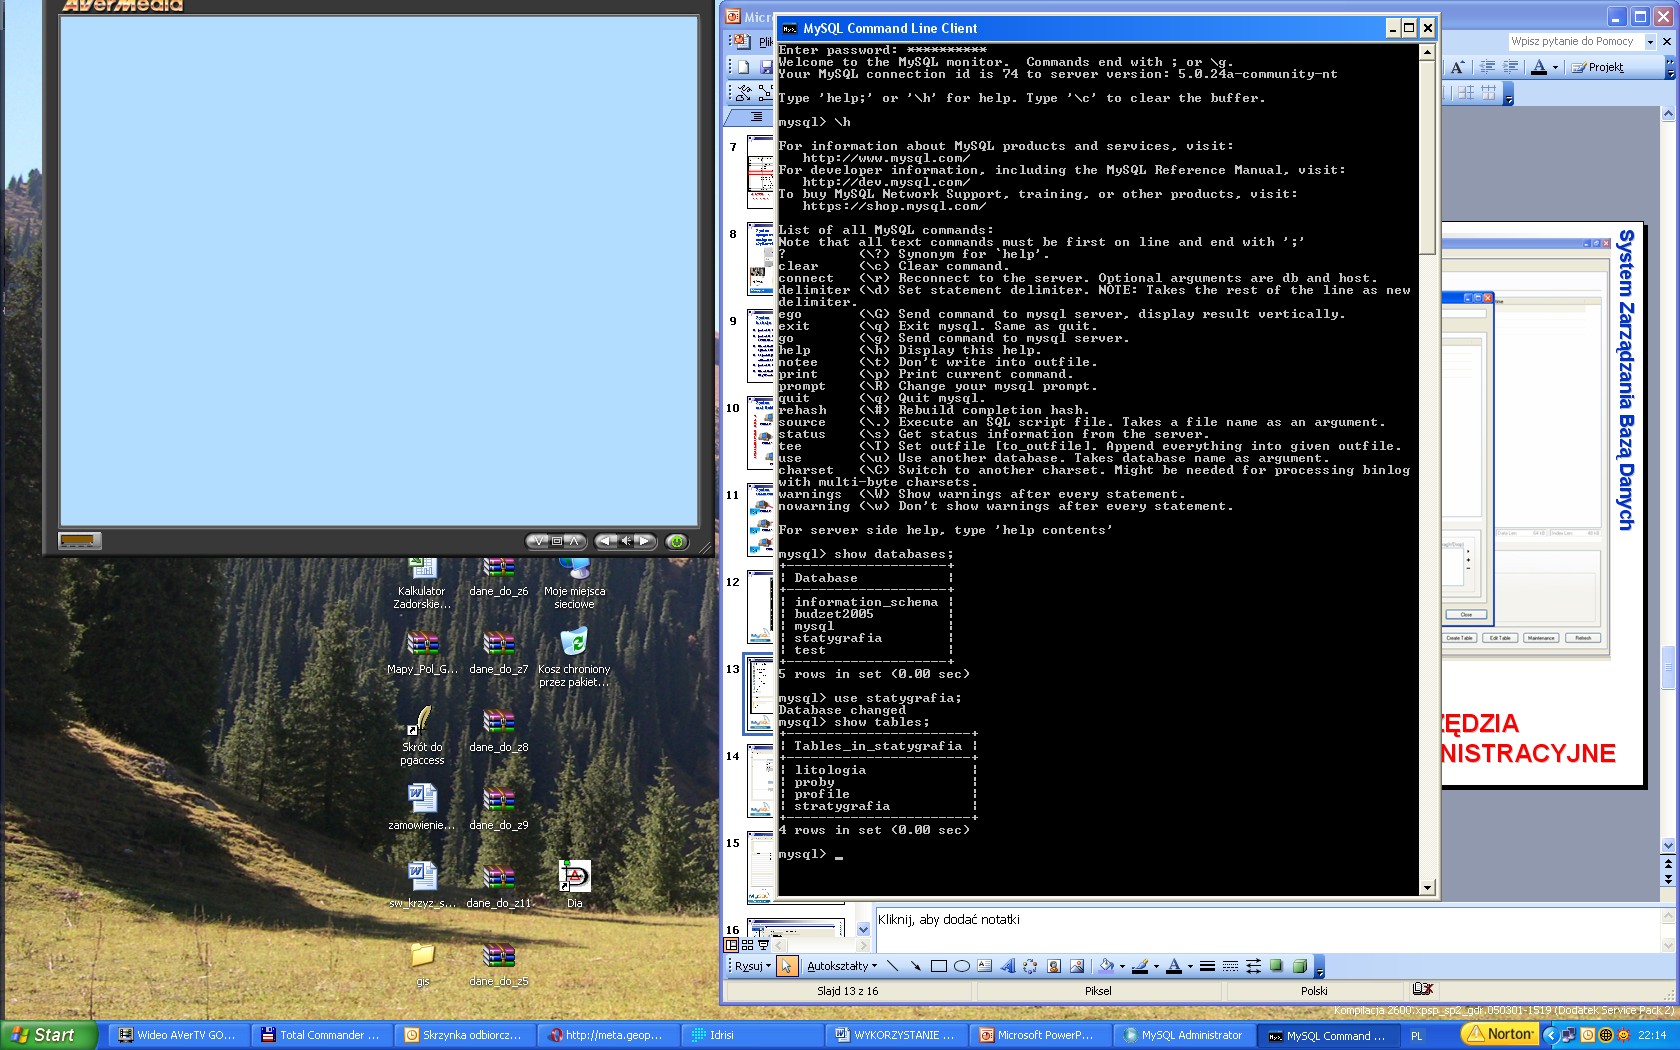Expand AVerMedia orange control panel button
1680x1050 pixels.
(78, 541)
